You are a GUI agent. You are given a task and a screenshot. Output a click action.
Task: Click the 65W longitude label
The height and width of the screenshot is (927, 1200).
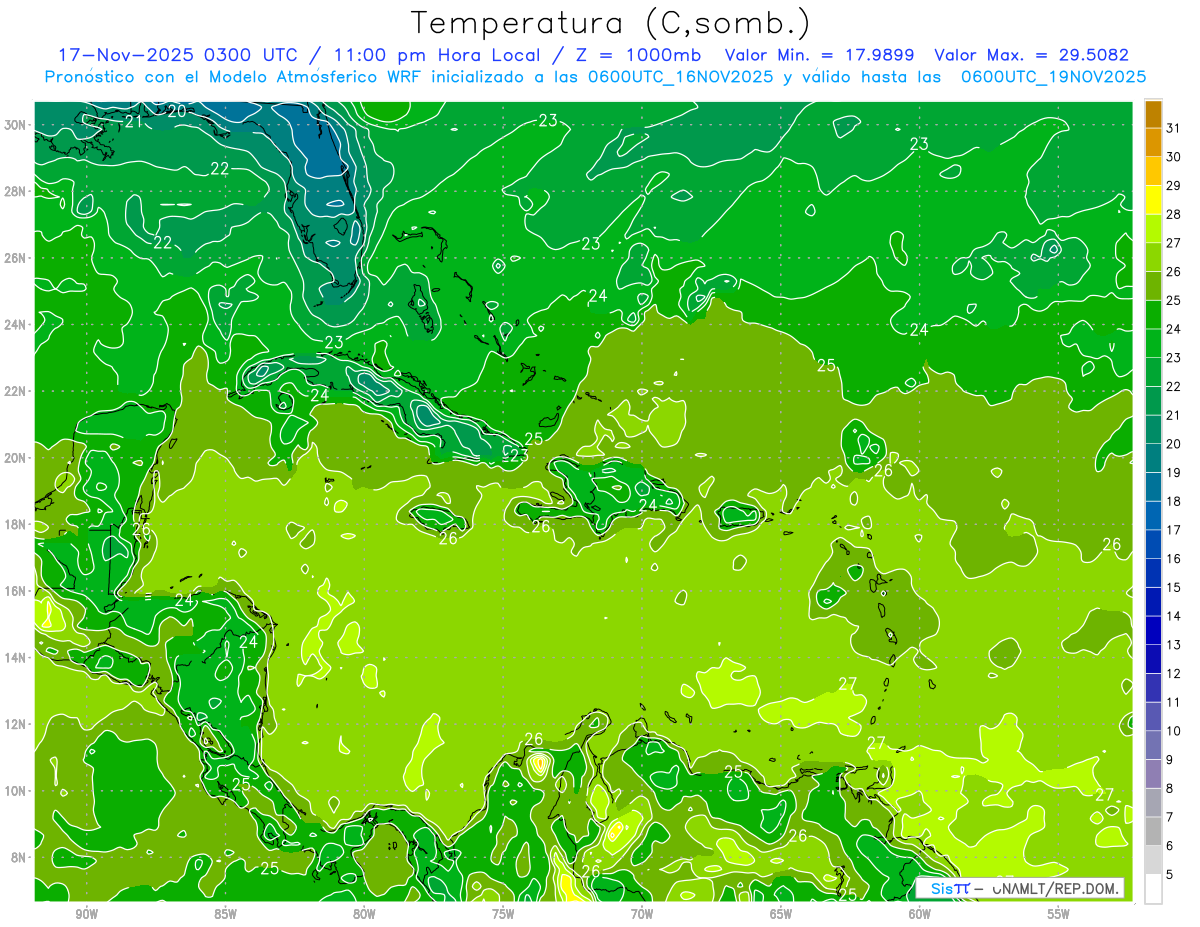781,914
